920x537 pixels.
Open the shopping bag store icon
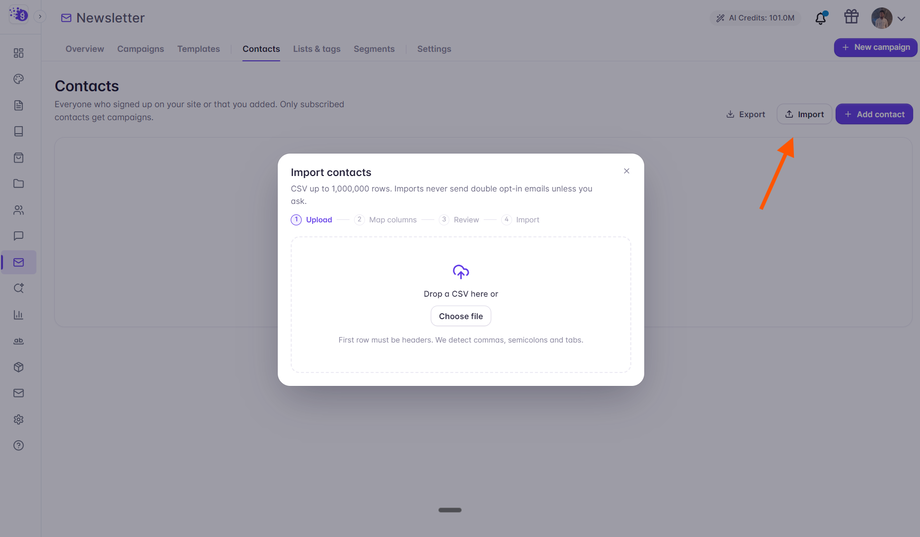point(19,157)
